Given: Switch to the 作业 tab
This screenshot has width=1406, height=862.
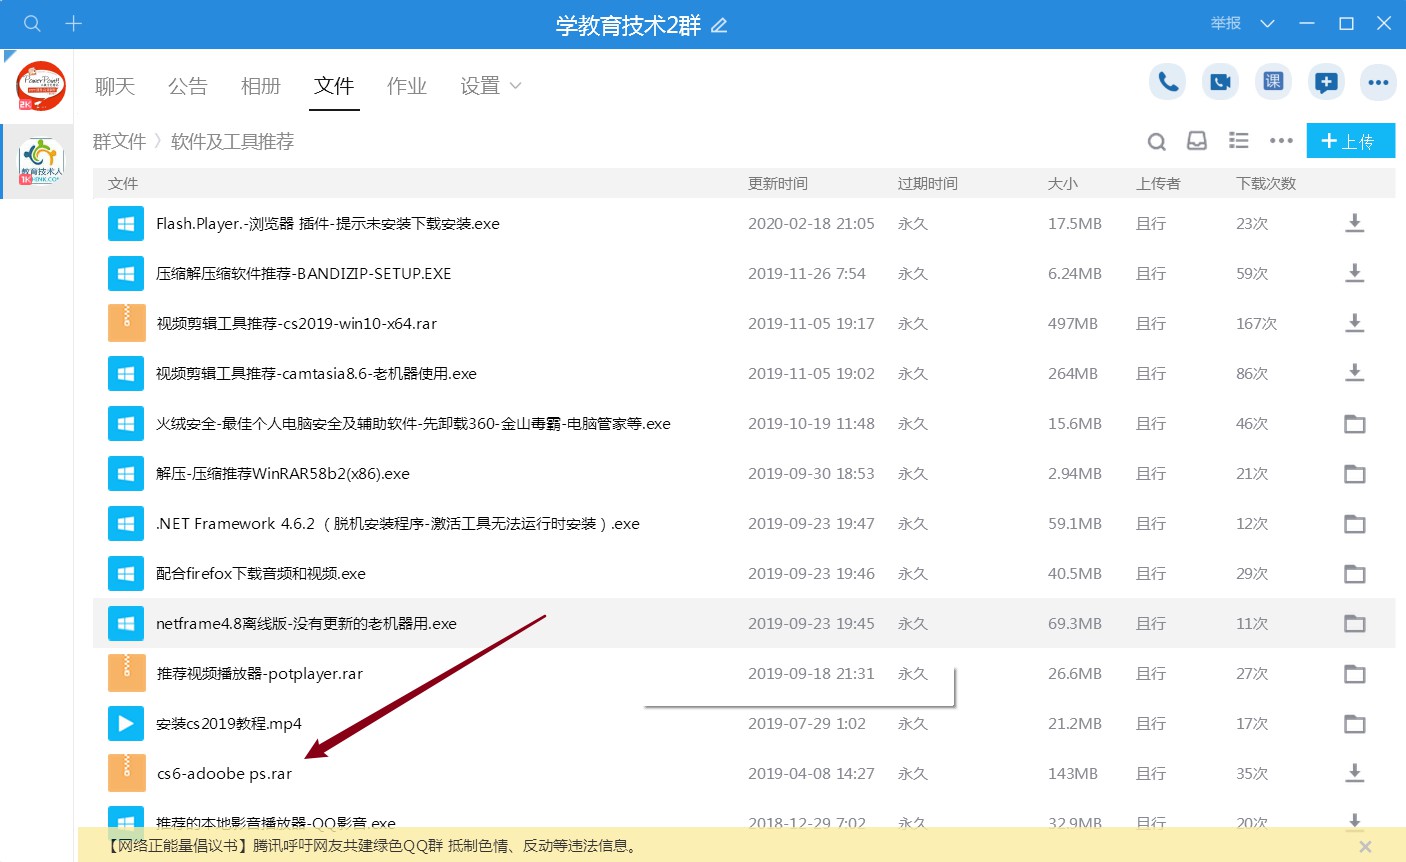Looking at the screenshot, I should (x=407, y=86).
